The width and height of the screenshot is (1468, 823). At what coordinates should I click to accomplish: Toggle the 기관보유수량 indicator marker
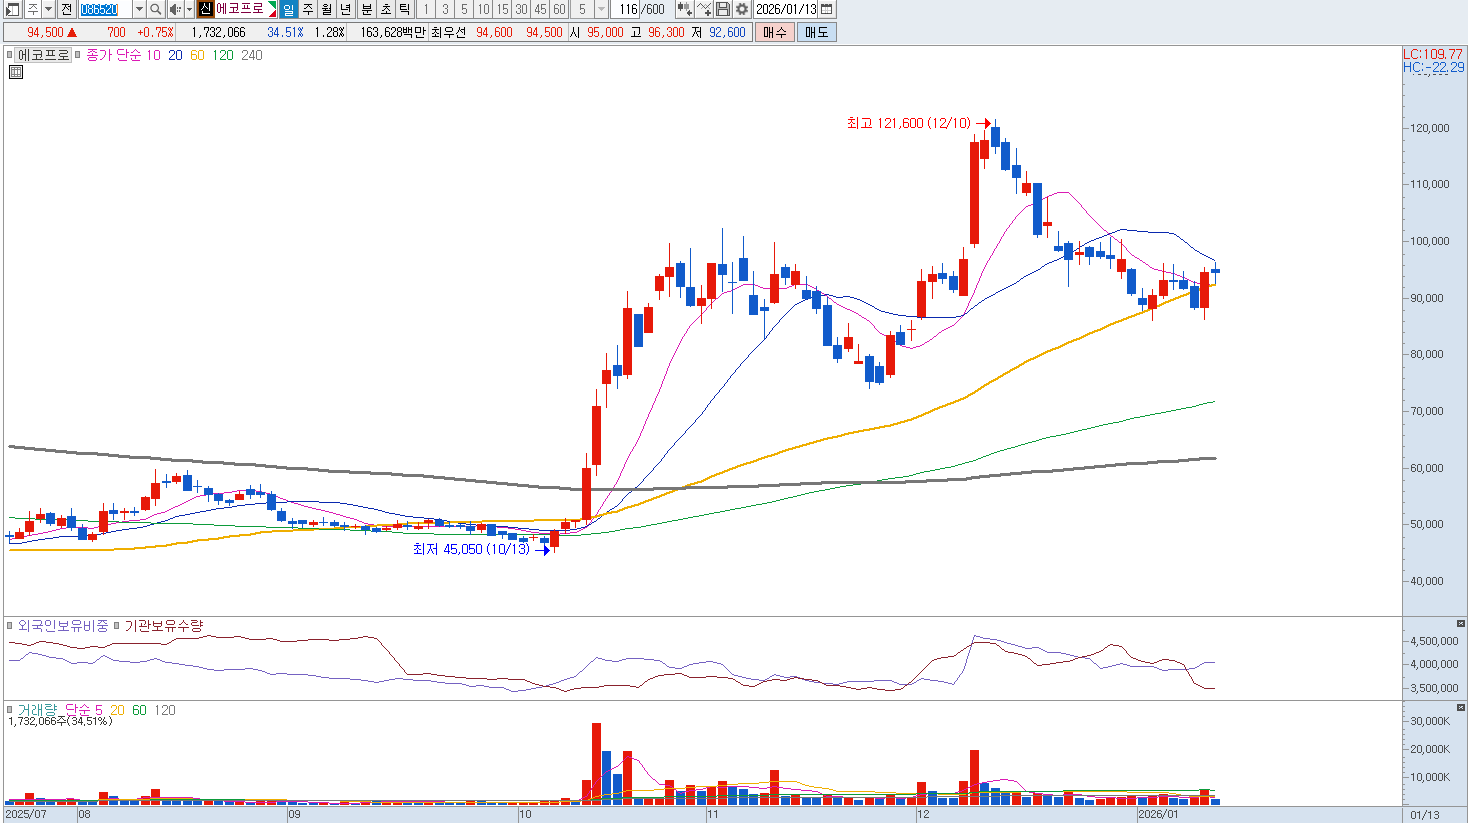pyautogui.click(x=117, y=626)
